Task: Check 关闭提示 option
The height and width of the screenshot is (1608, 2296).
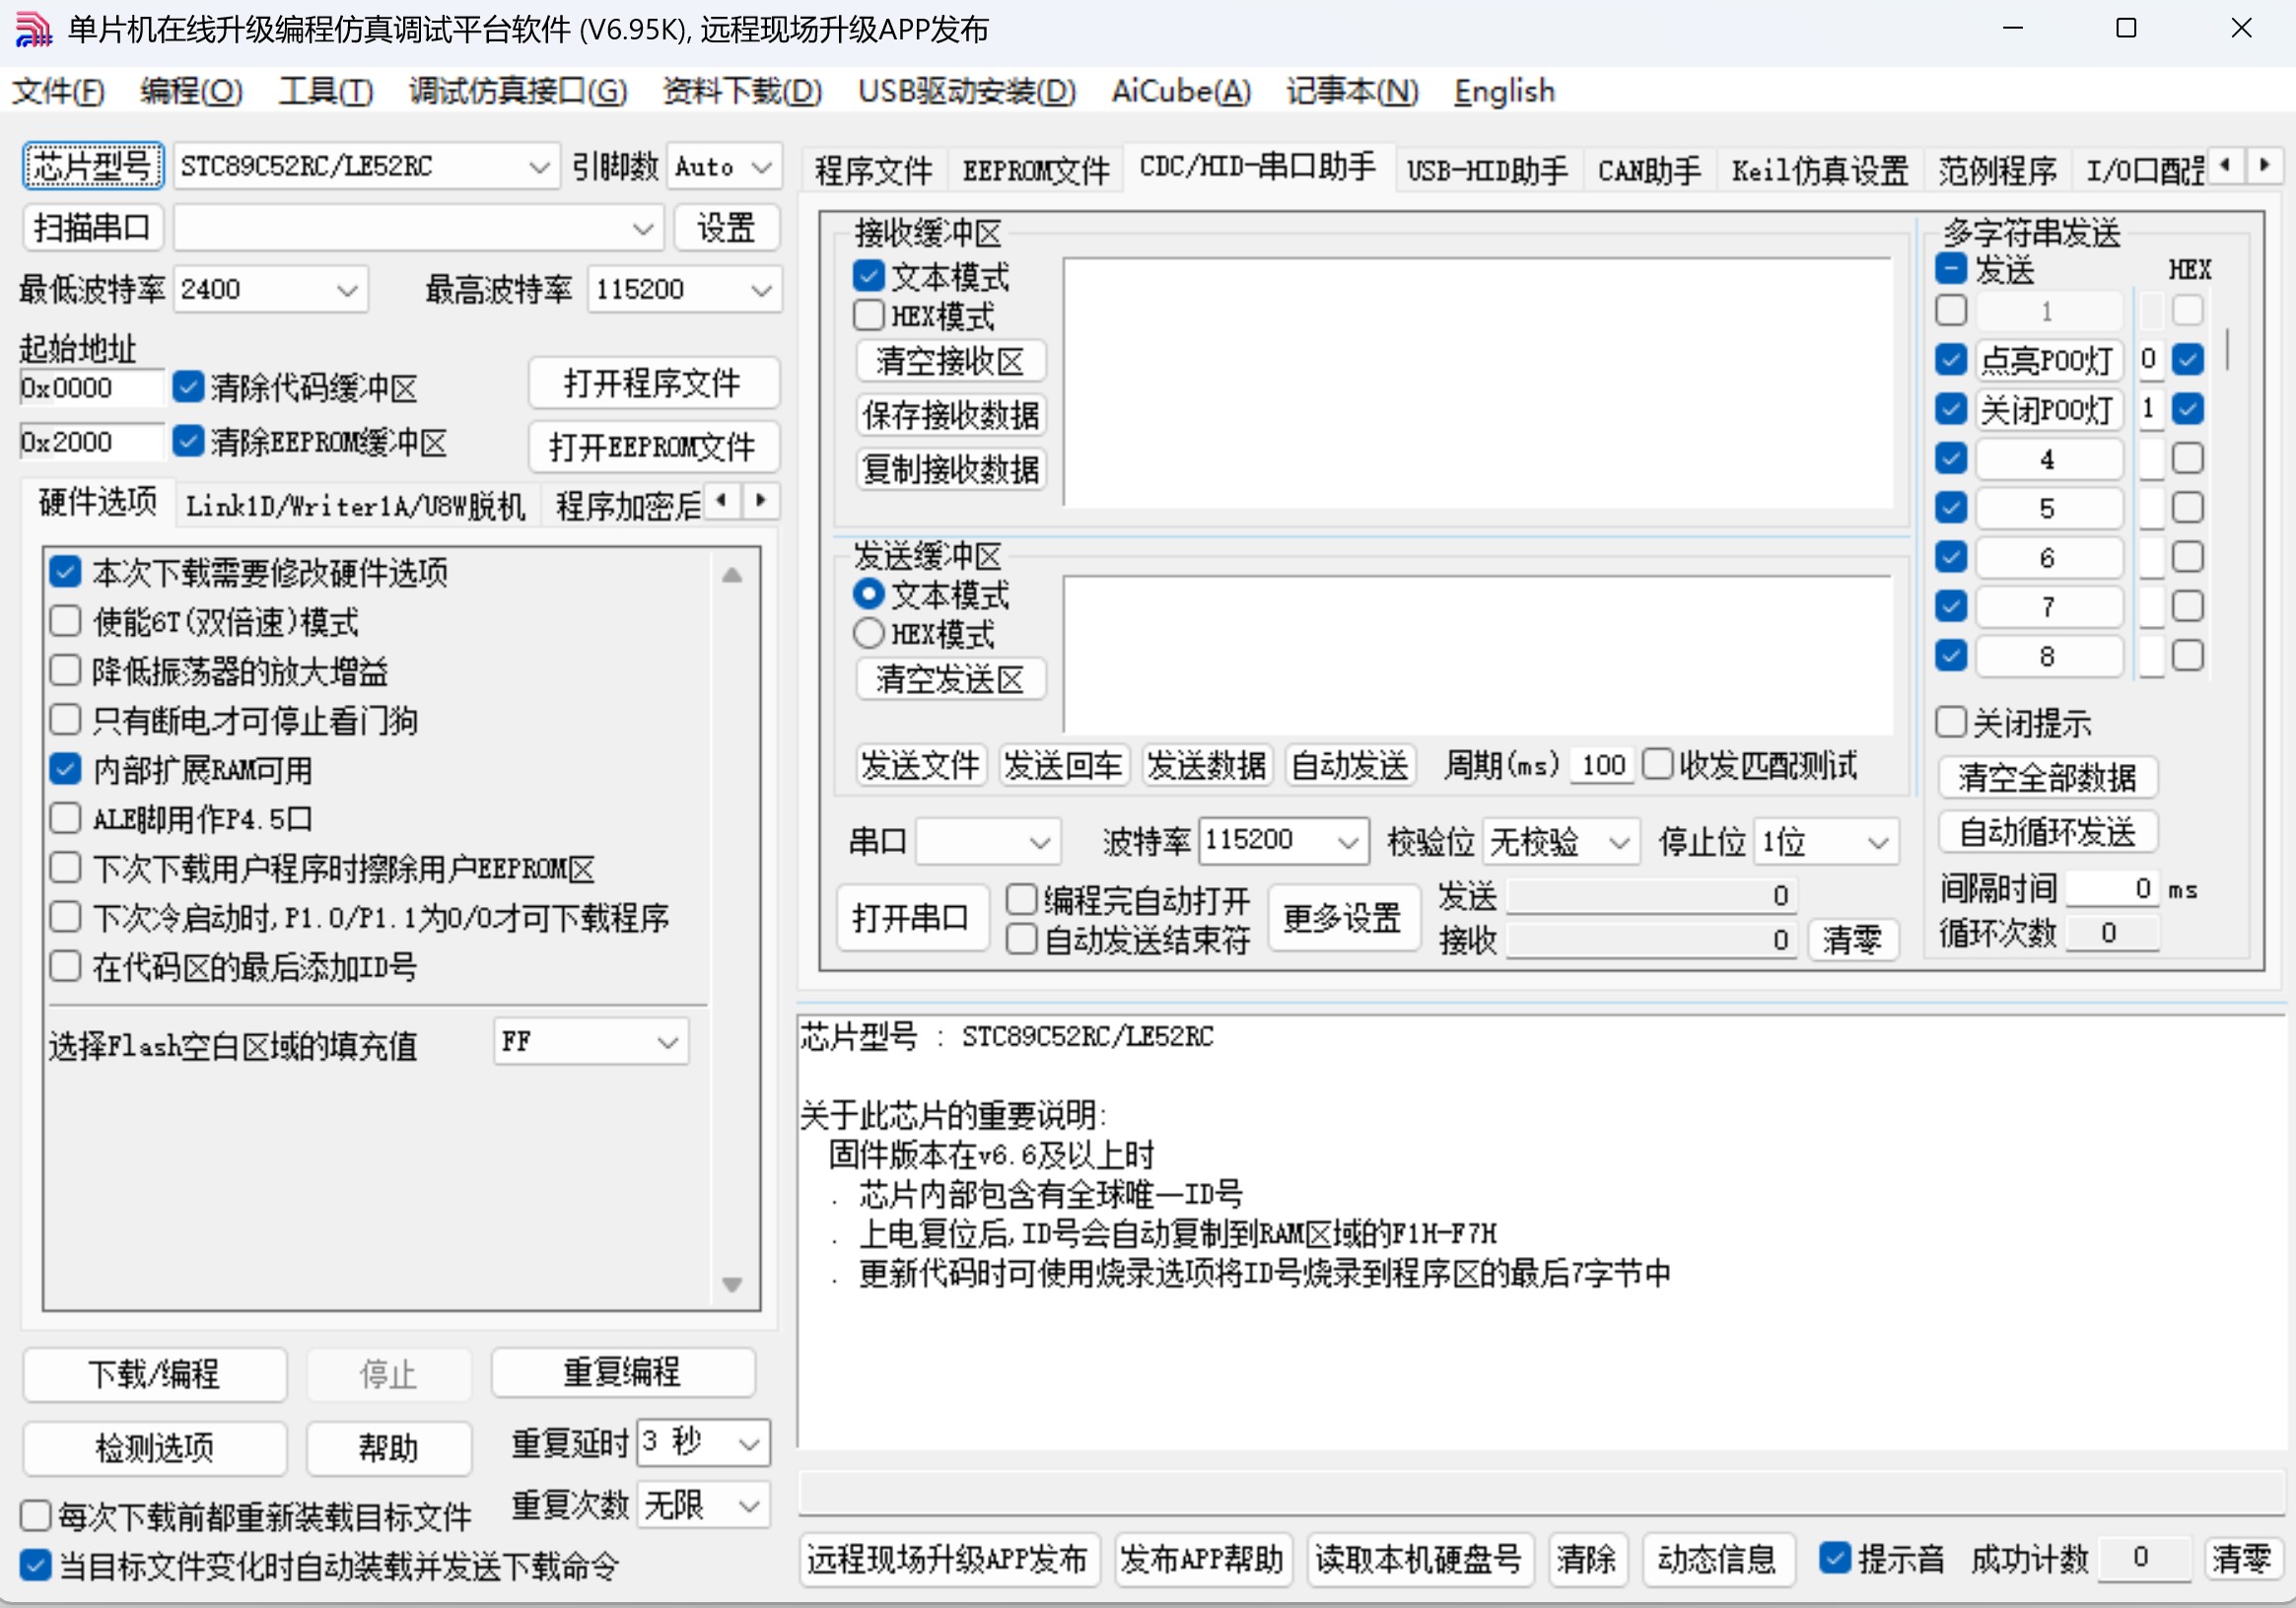Action: point(1951,721)
